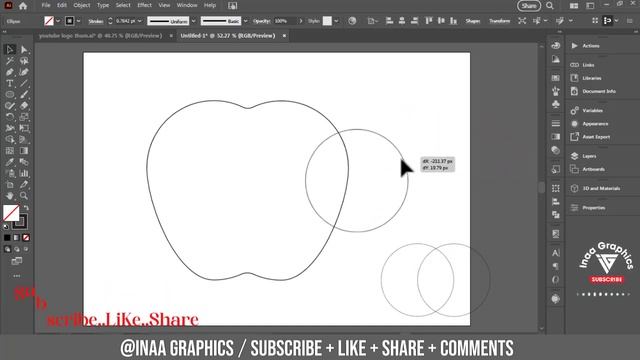Open the Window menu
640x360 pixels.
[x=187, y=5]
